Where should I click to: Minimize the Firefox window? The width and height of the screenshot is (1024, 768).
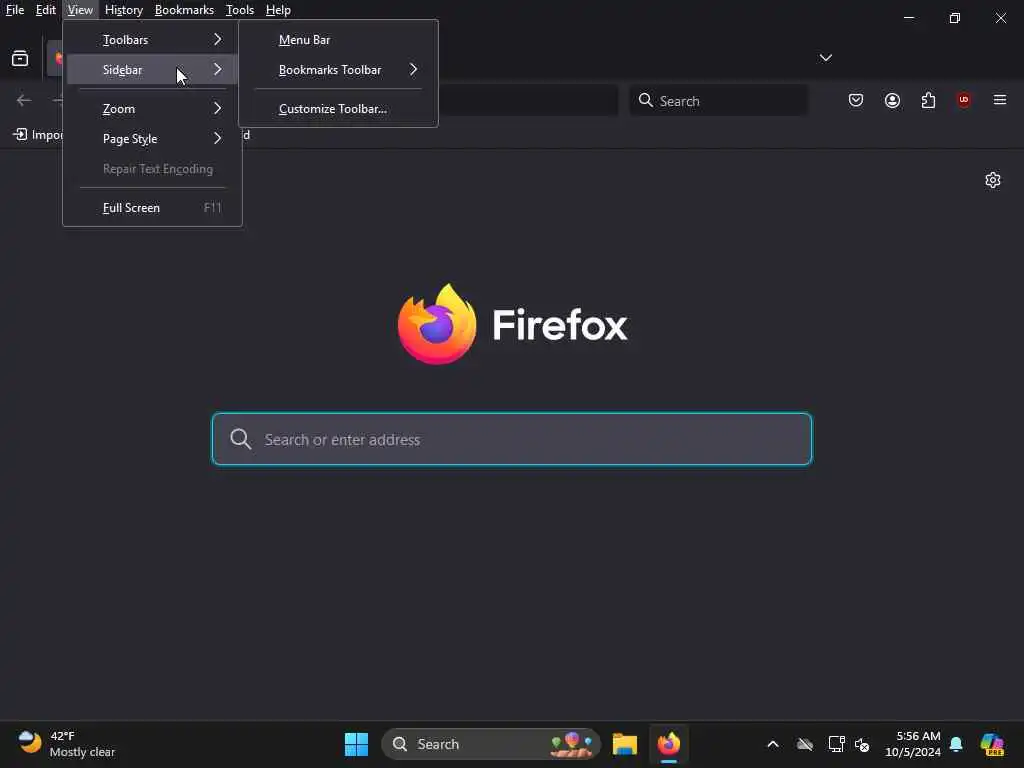[909, 18]
